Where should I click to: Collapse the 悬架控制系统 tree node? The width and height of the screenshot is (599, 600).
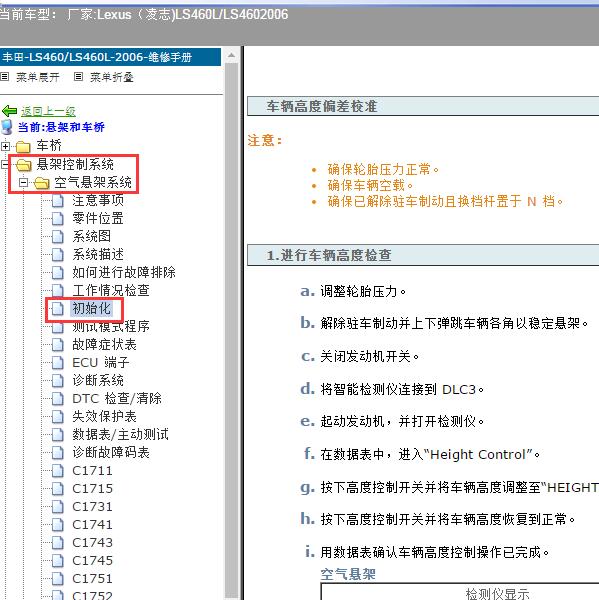pyautogui.click(x=4, y=165)
